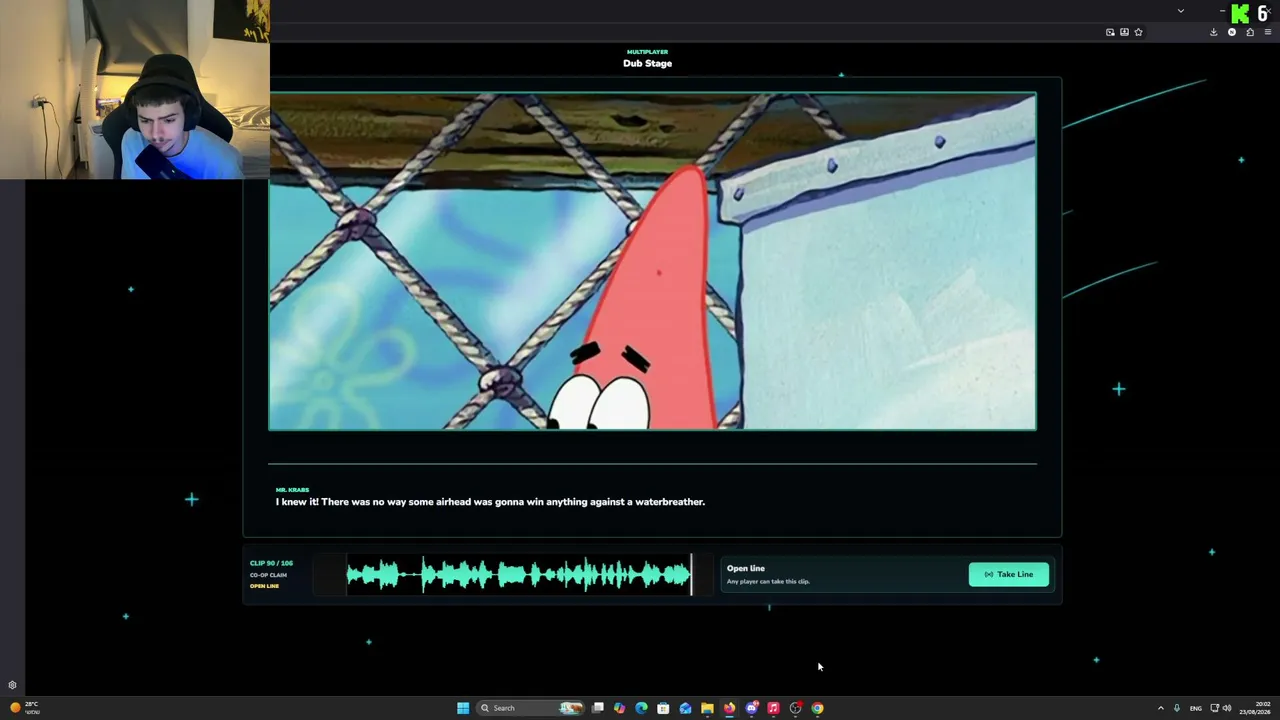Launch Copilot from the taskbar
Image resolution: width=1280 pixels, height=720 pixels.
[620, 708]
